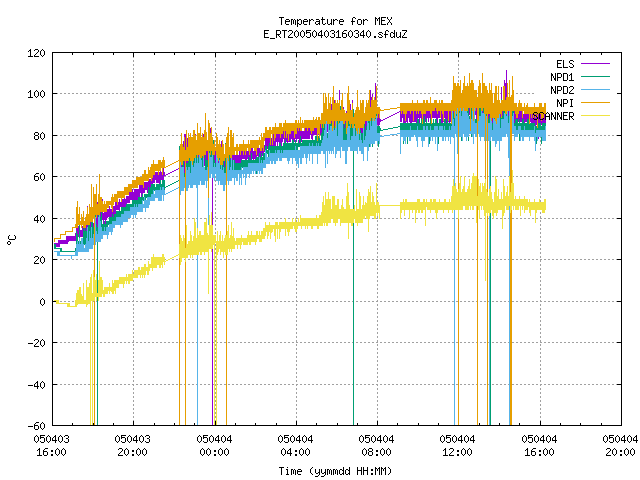Click the purple ELS legend line sample

pyautogui.click(x=595, y=64)
